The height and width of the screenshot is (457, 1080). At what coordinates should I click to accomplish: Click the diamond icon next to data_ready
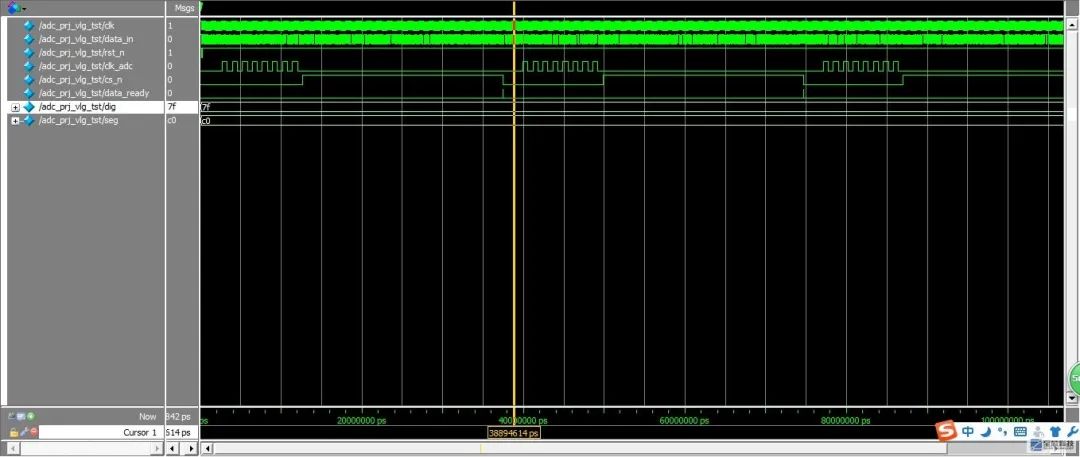point(28,93)
